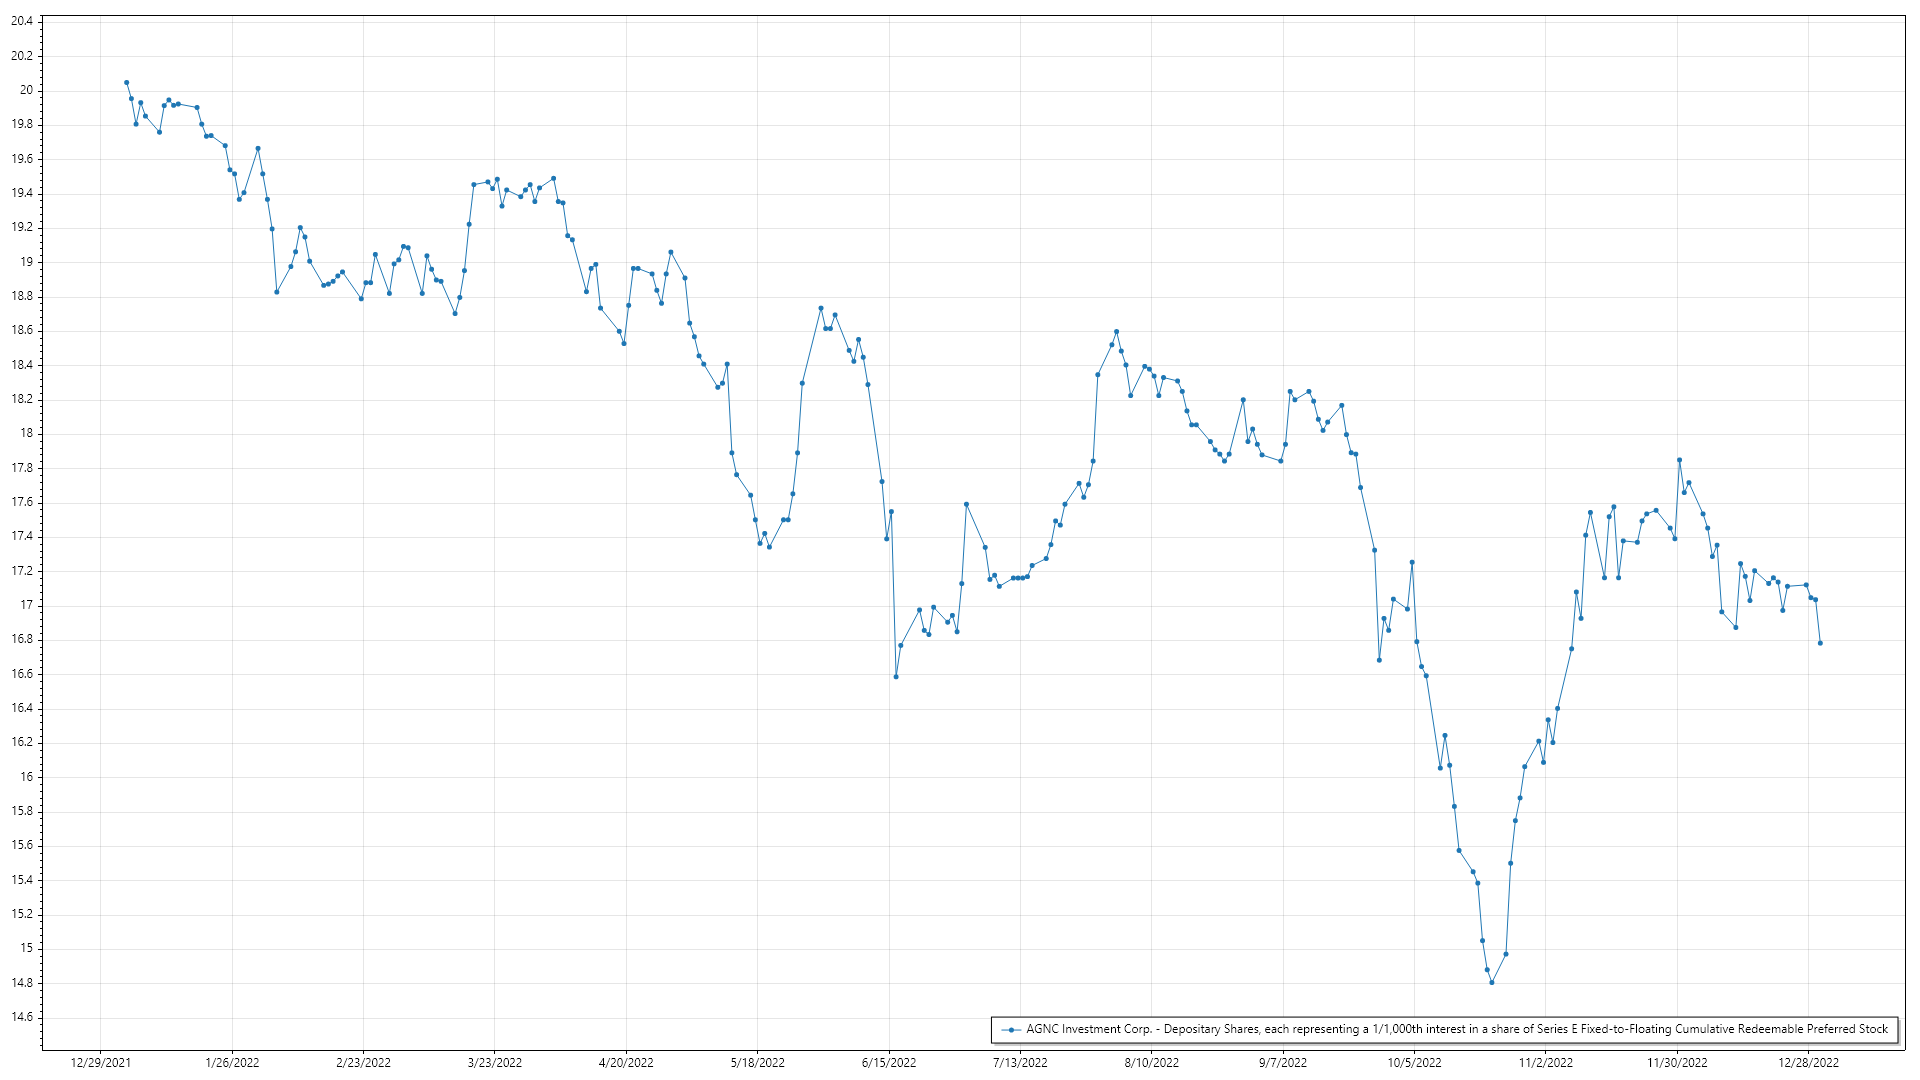Viewport: 1920px width, 1080px height.
Task: Click the 18 y-axis value label
Action: pos(27,433)
